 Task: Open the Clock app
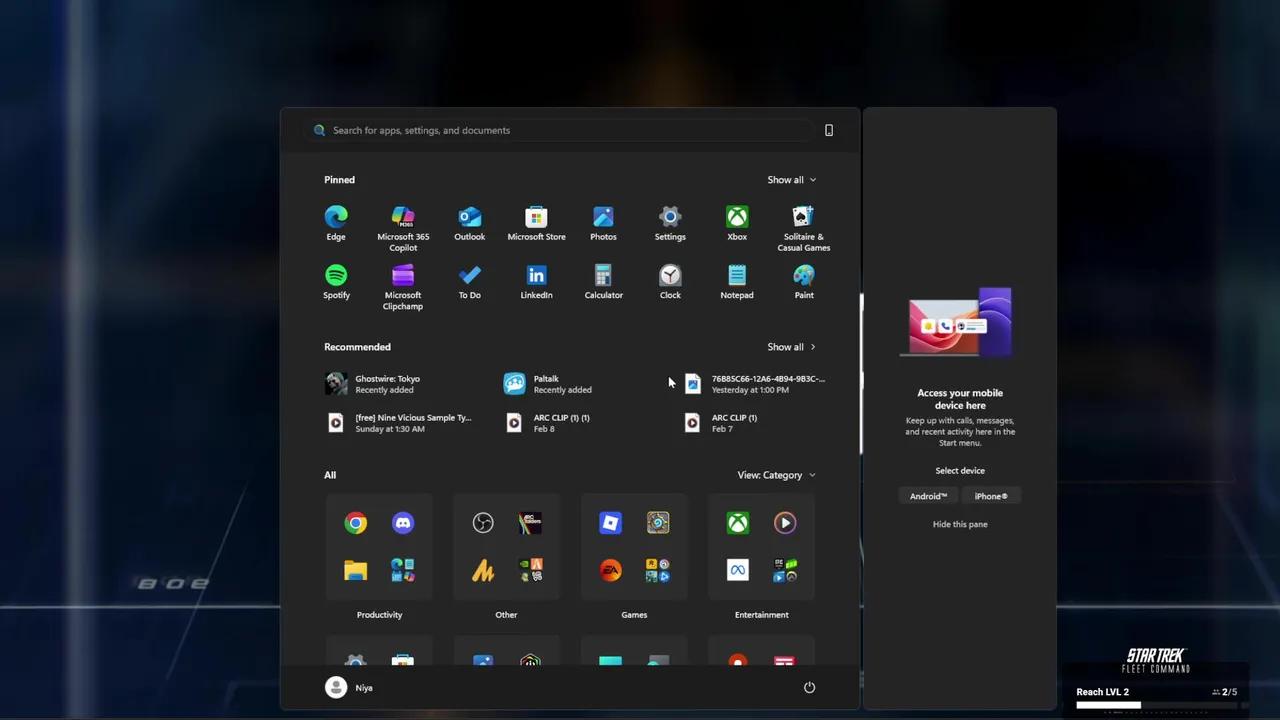[670, 282]
